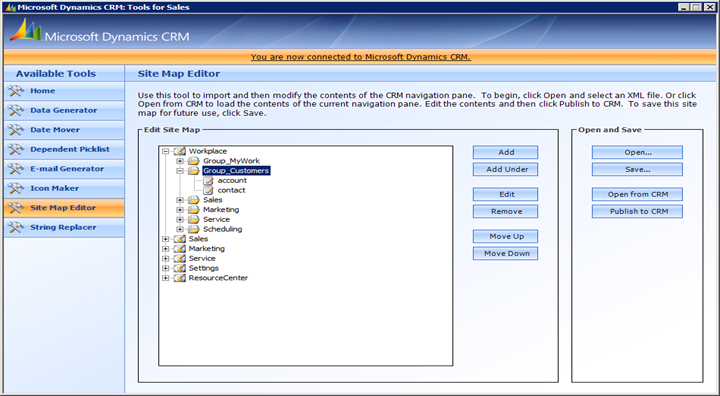
Task: Collapse the Workplace tree node
Action: click(166, 151)
